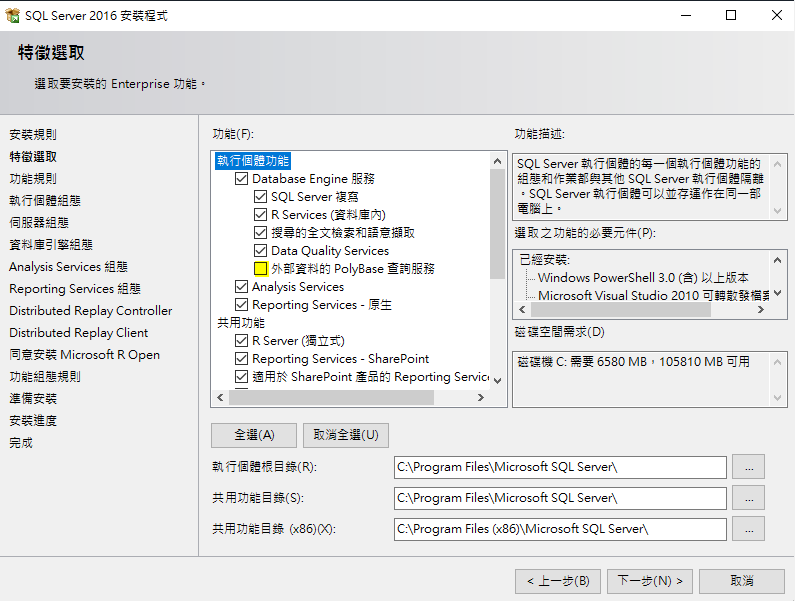Click 資料庫引擎組態 step in sidebar
This screenshot has height=601, width=795.
click(51, 244)
